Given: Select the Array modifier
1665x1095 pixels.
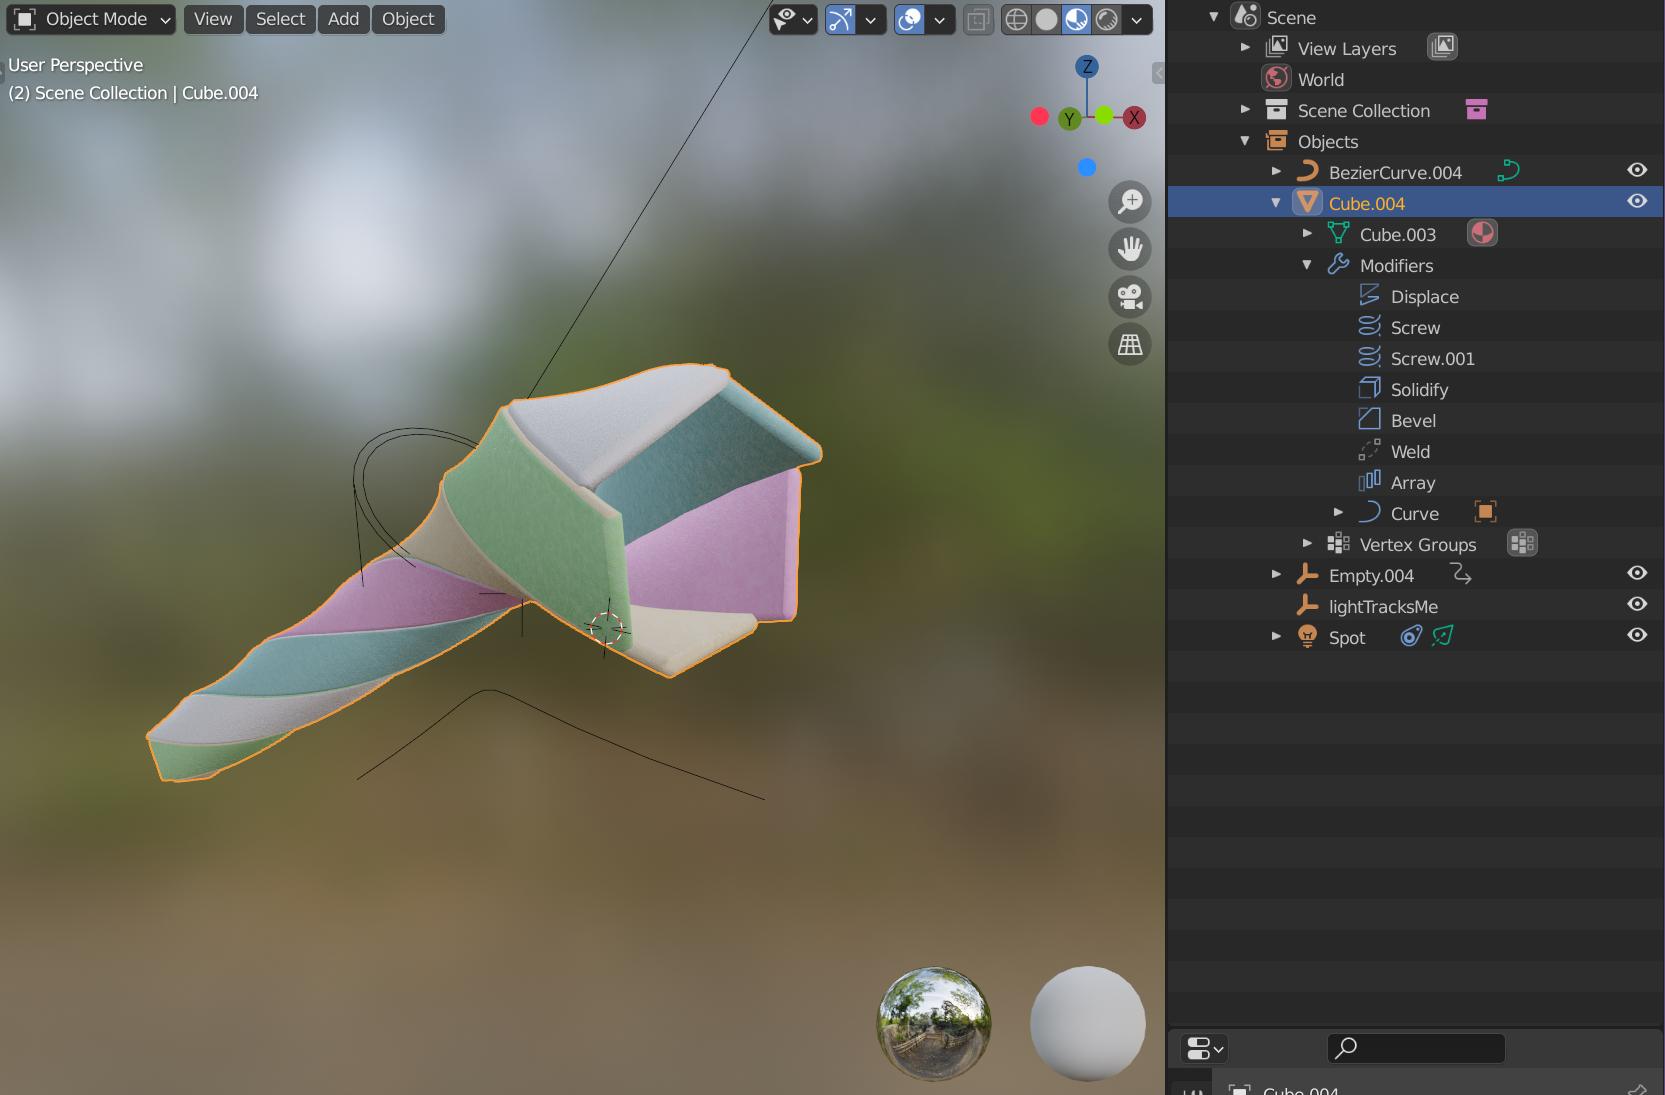Looking at the screenshot, I should click(x=1412, y=482).
